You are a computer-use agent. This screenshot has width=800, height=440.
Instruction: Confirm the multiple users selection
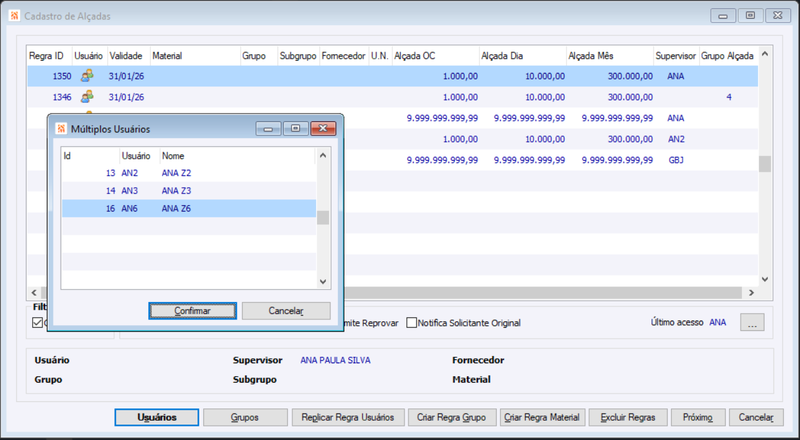pyautogui.click(x=192, y=311)
